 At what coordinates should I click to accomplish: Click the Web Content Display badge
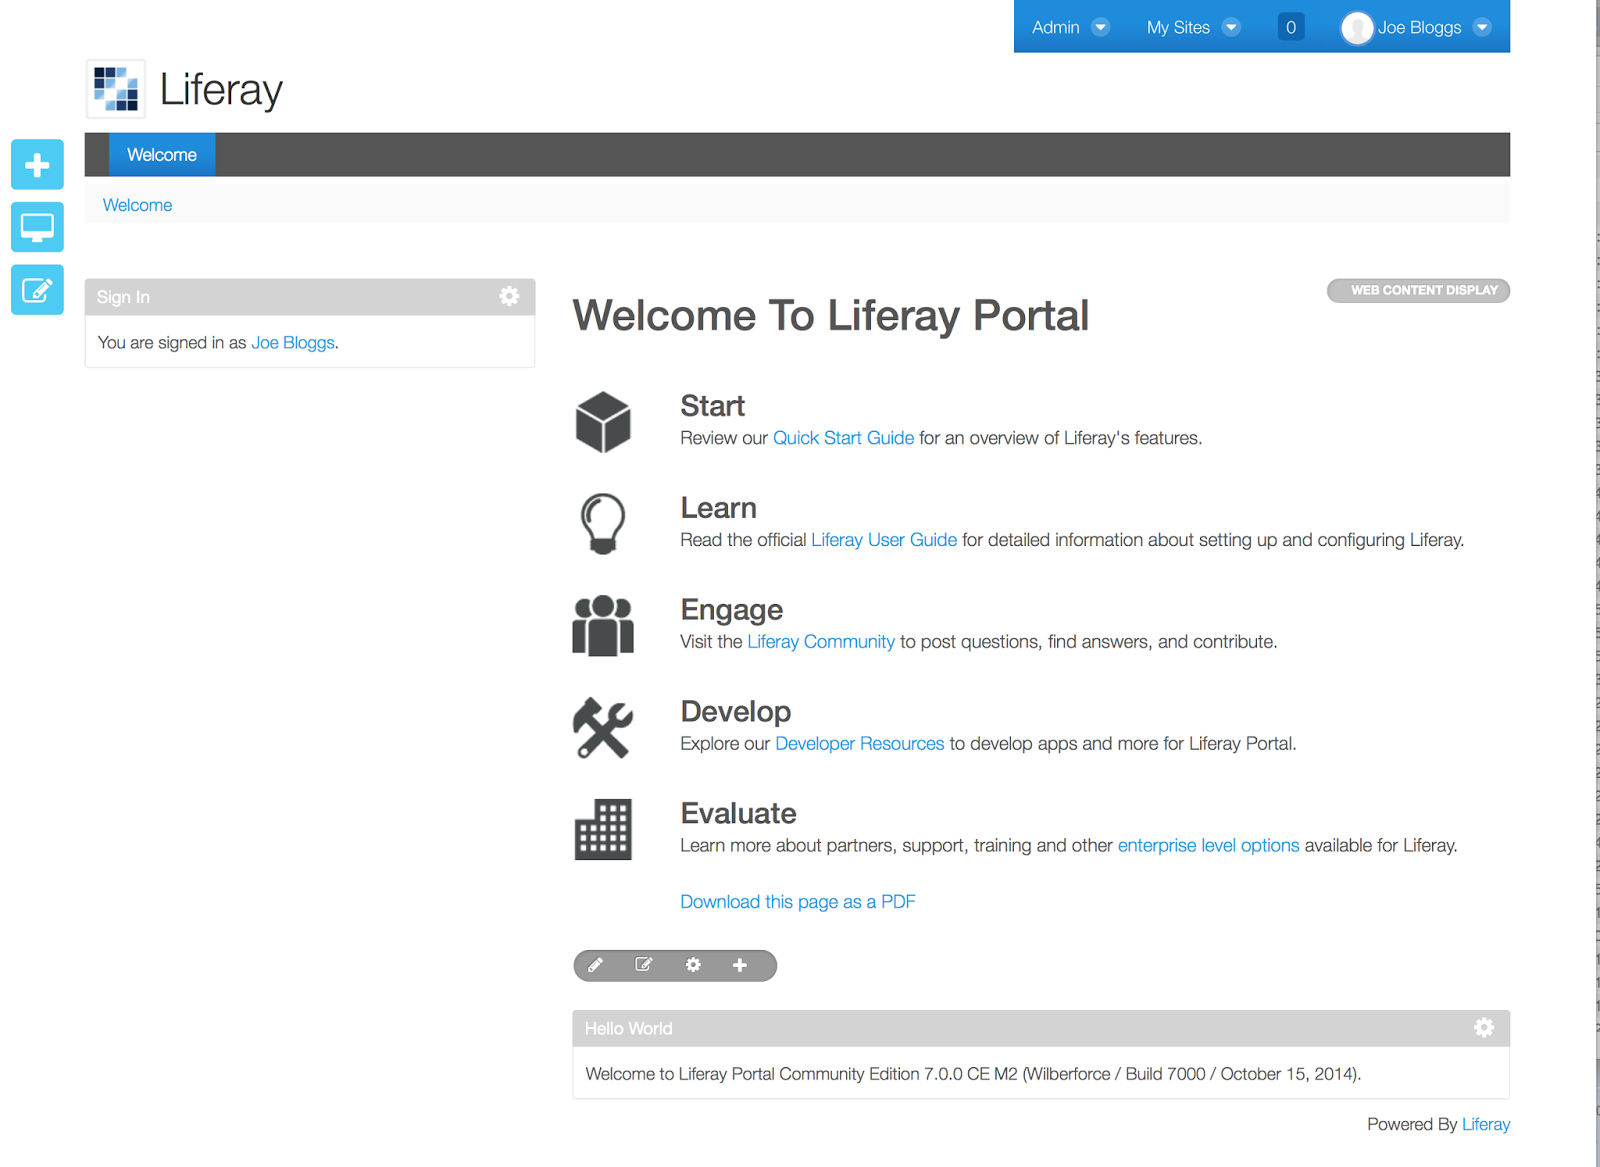point(1418,290)
